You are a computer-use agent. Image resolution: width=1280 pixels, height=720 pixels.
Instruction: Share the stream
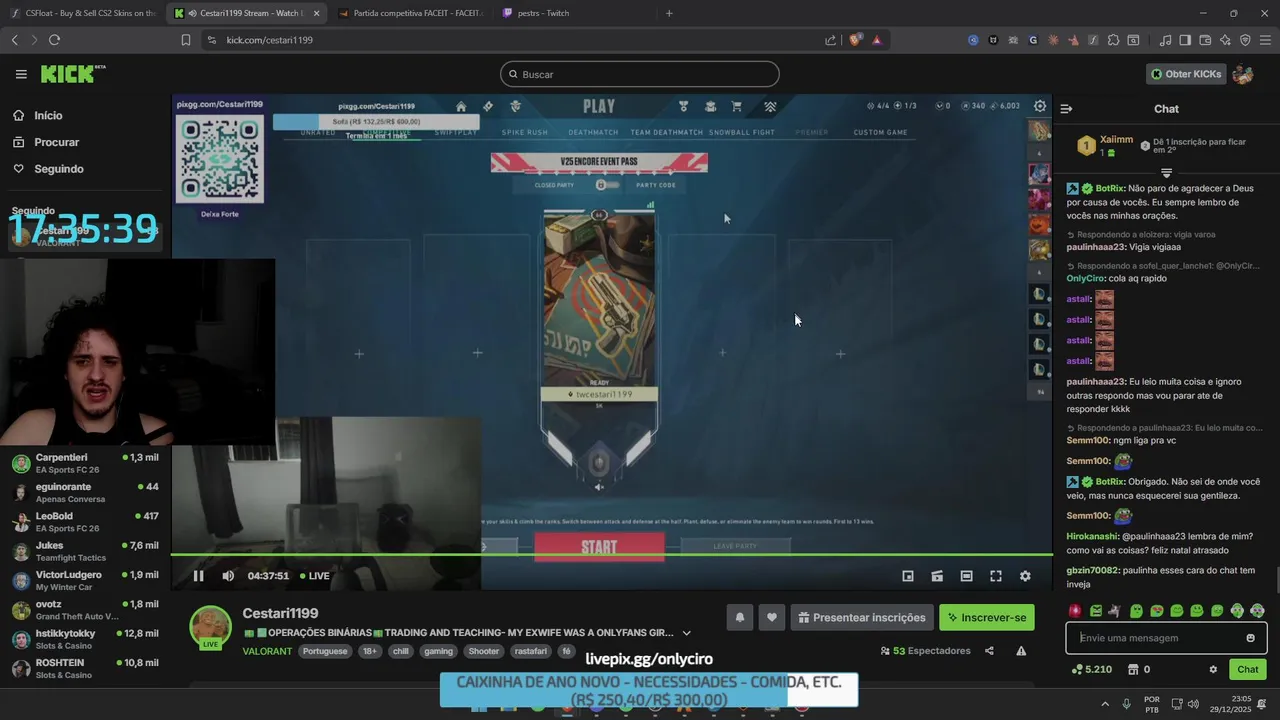click(989, 651)
